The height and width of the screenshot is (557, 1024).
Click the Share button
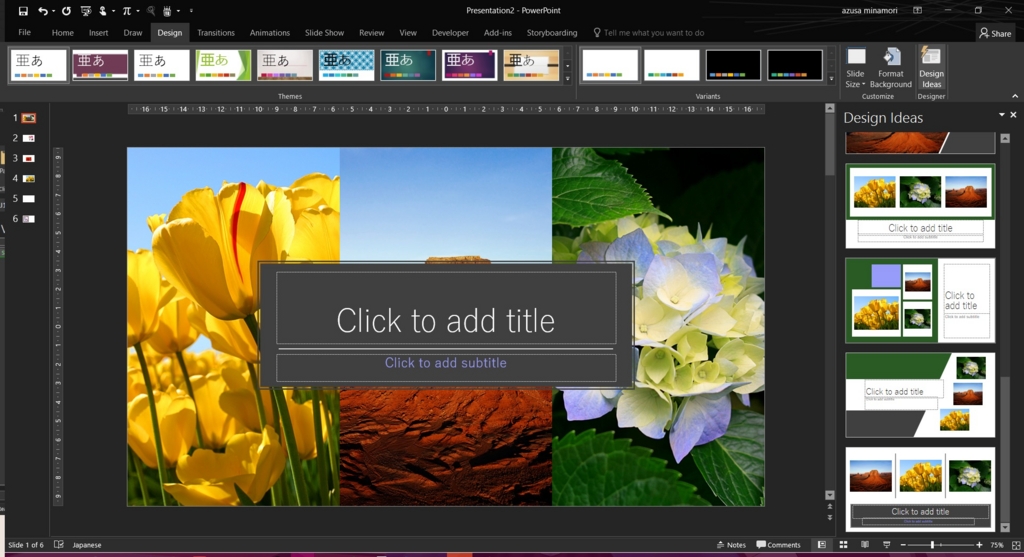tap(995, 33)
